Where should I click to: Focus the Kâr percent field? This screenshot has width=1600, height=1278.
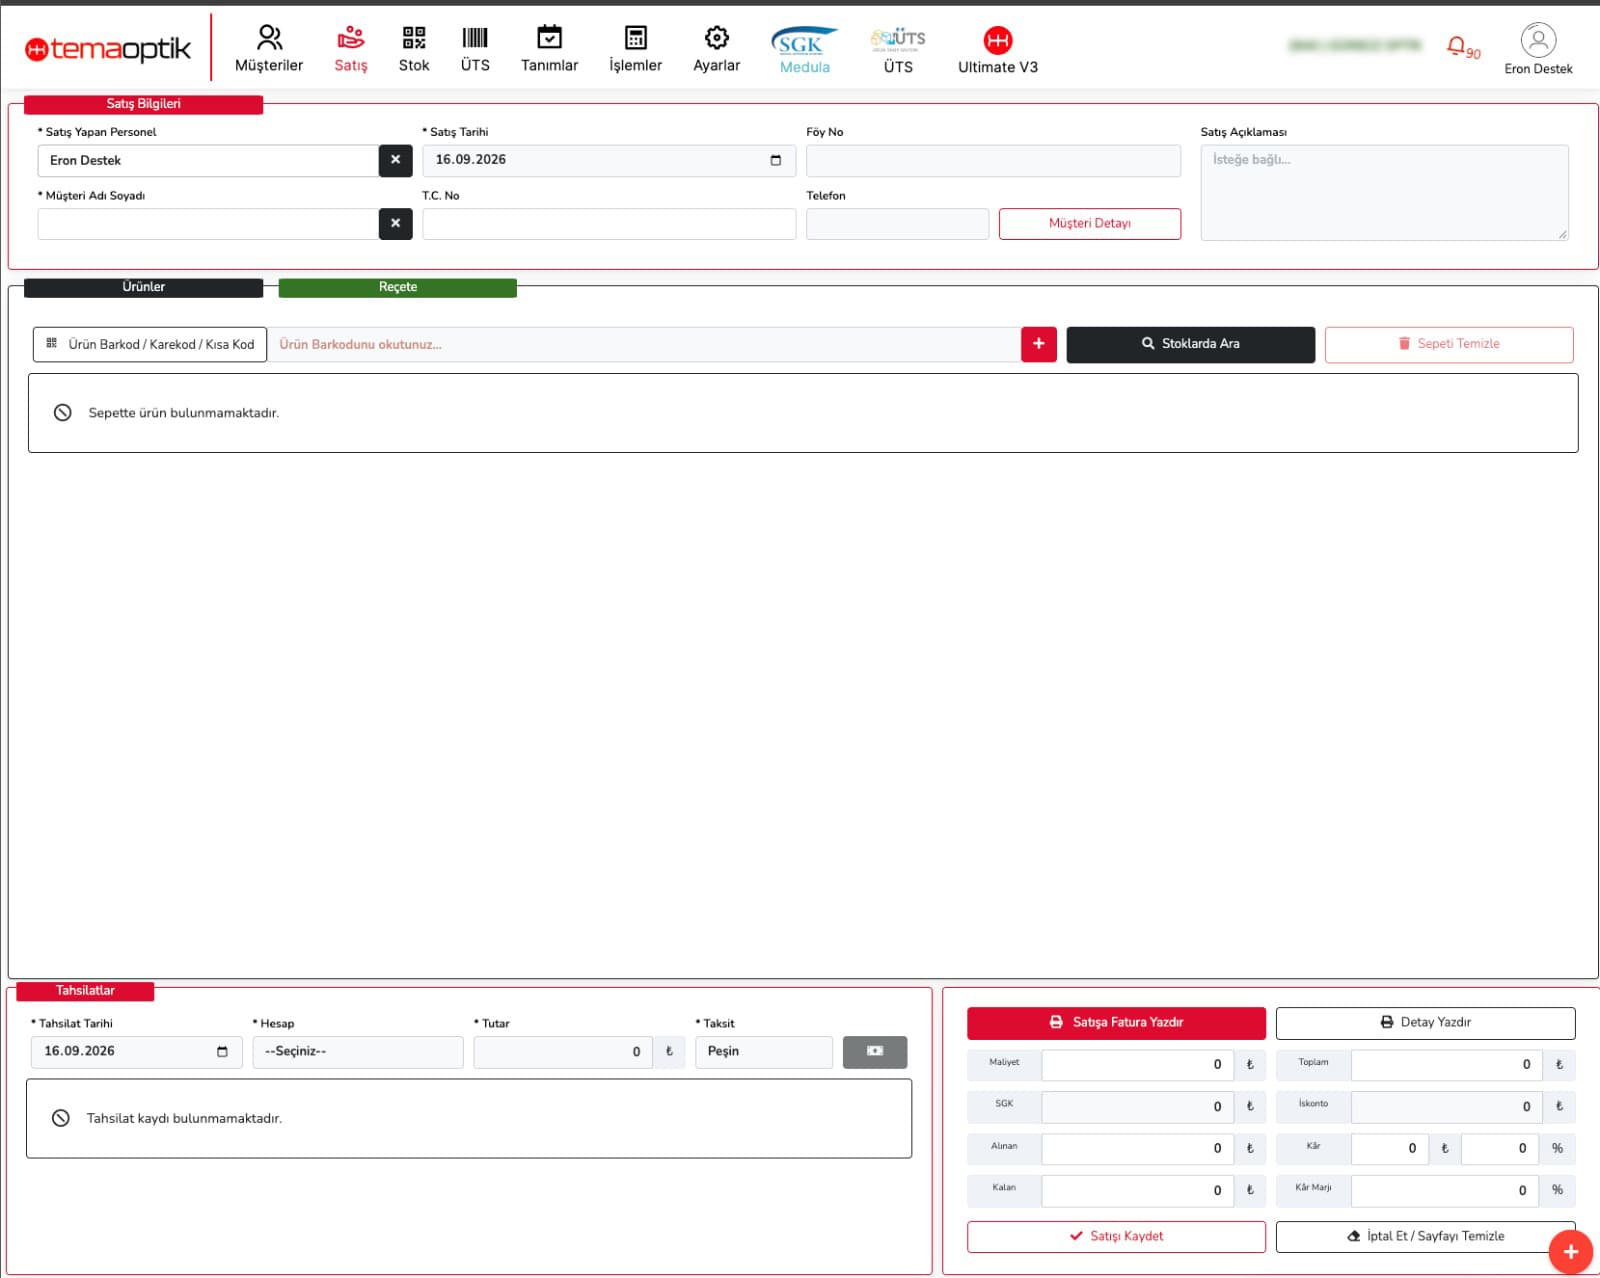(1499, 1149)
